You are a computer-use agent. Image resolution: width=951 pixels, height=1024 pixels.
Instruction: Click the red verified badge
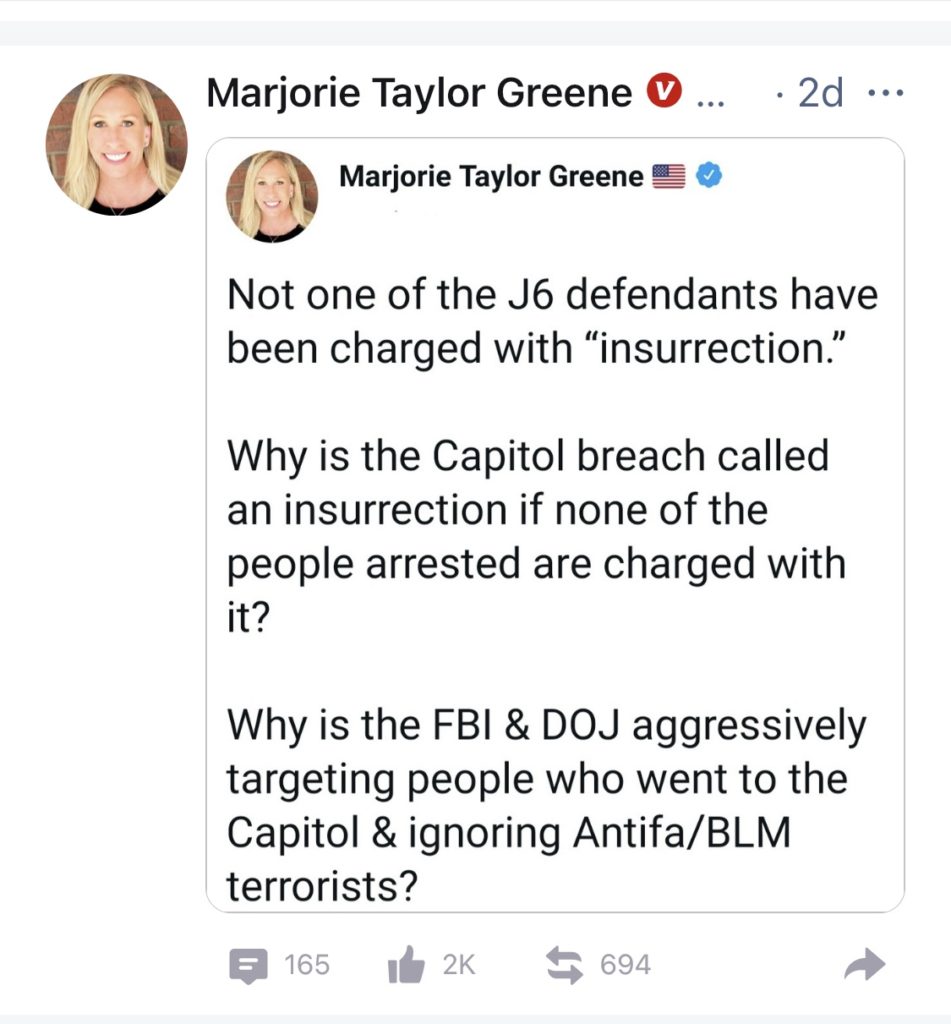point(660,93)
